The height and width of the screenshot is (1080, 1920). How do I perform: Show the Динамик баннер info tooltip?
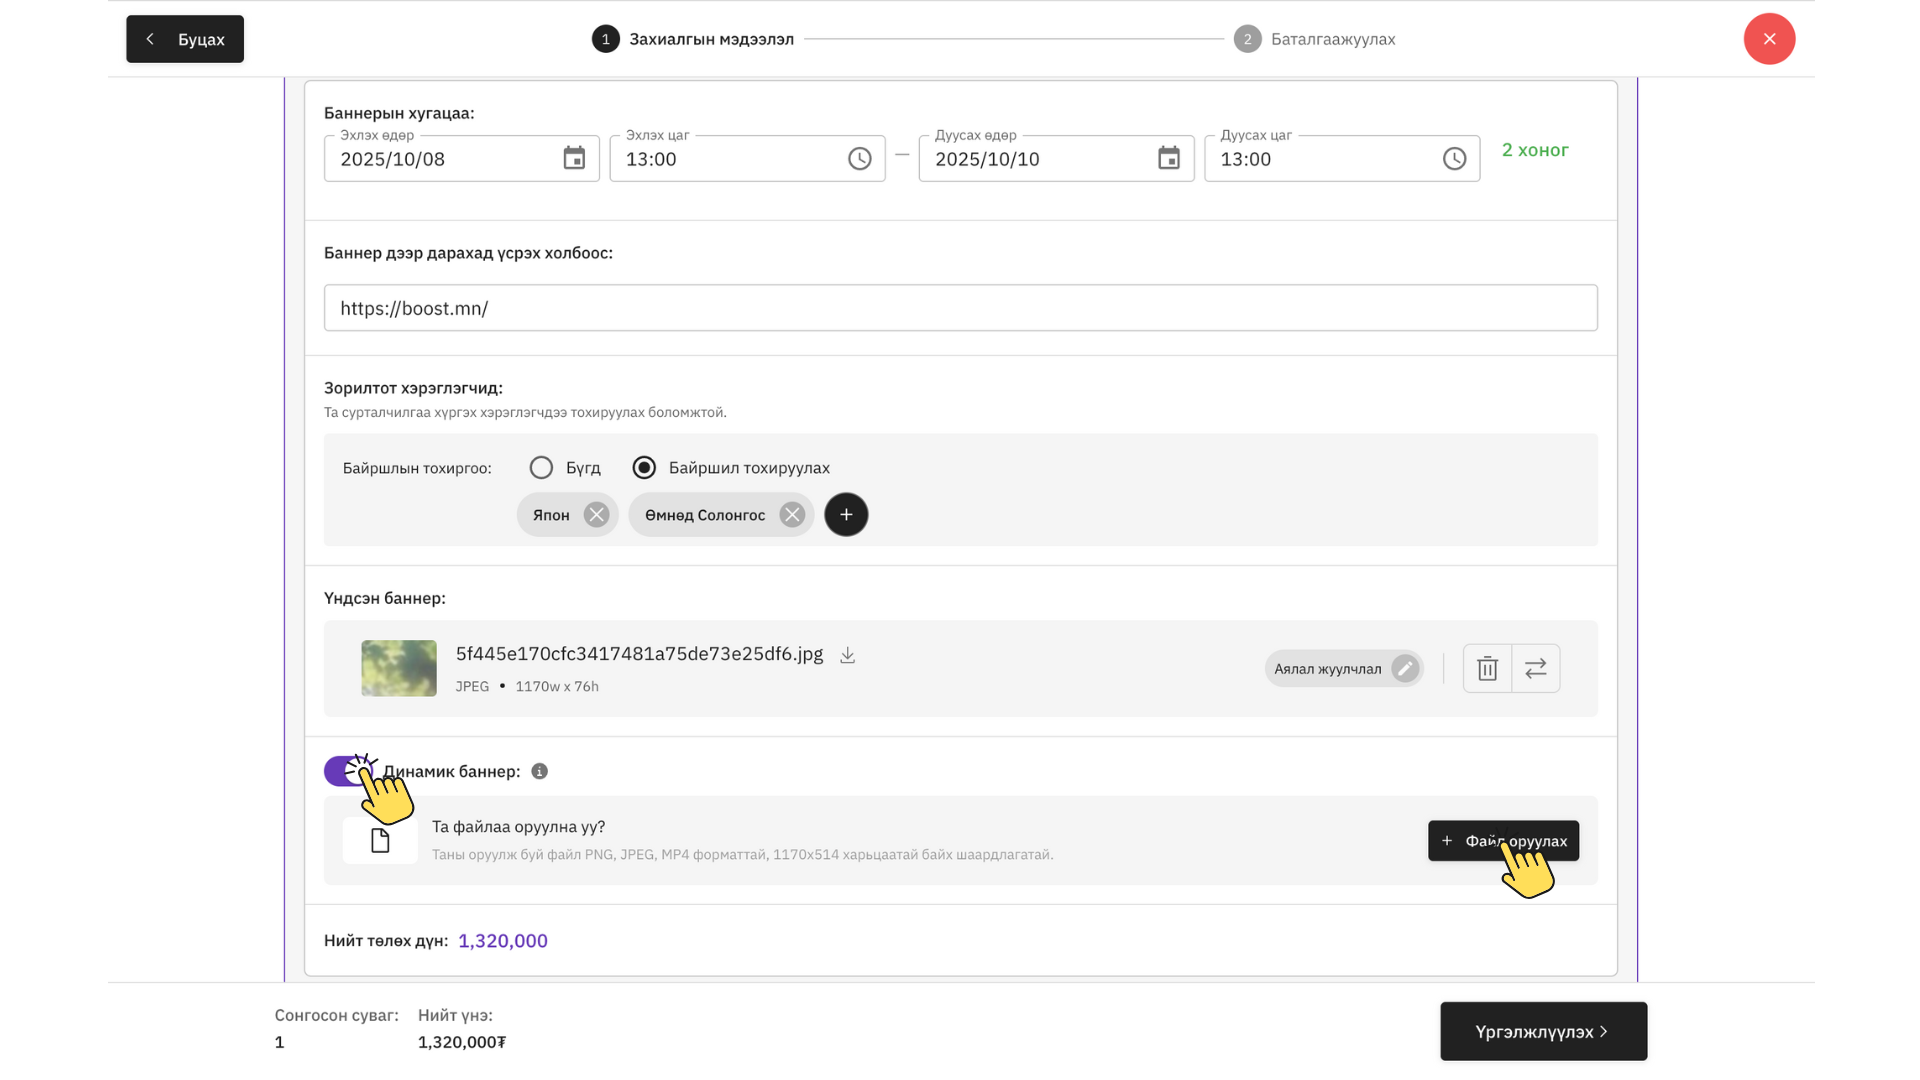(x=539, y=771)
